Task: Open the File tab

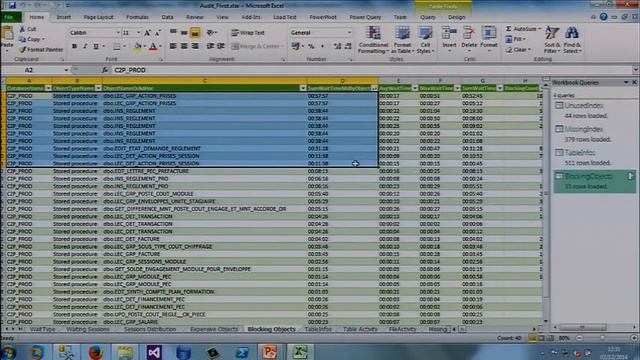Action: pyautogui.click(x=9, y=17)
